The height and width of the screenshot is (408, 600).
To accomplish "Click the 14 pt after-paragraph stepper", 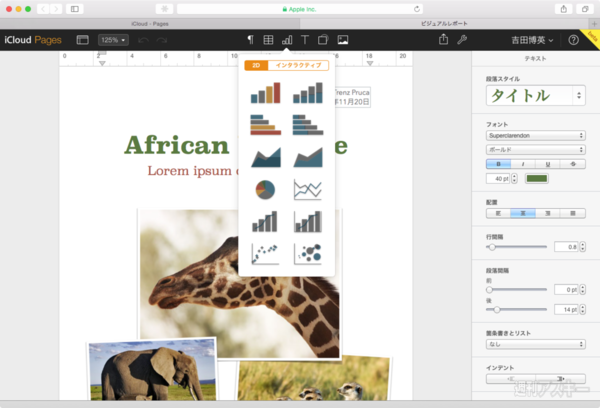I will 582,309.
